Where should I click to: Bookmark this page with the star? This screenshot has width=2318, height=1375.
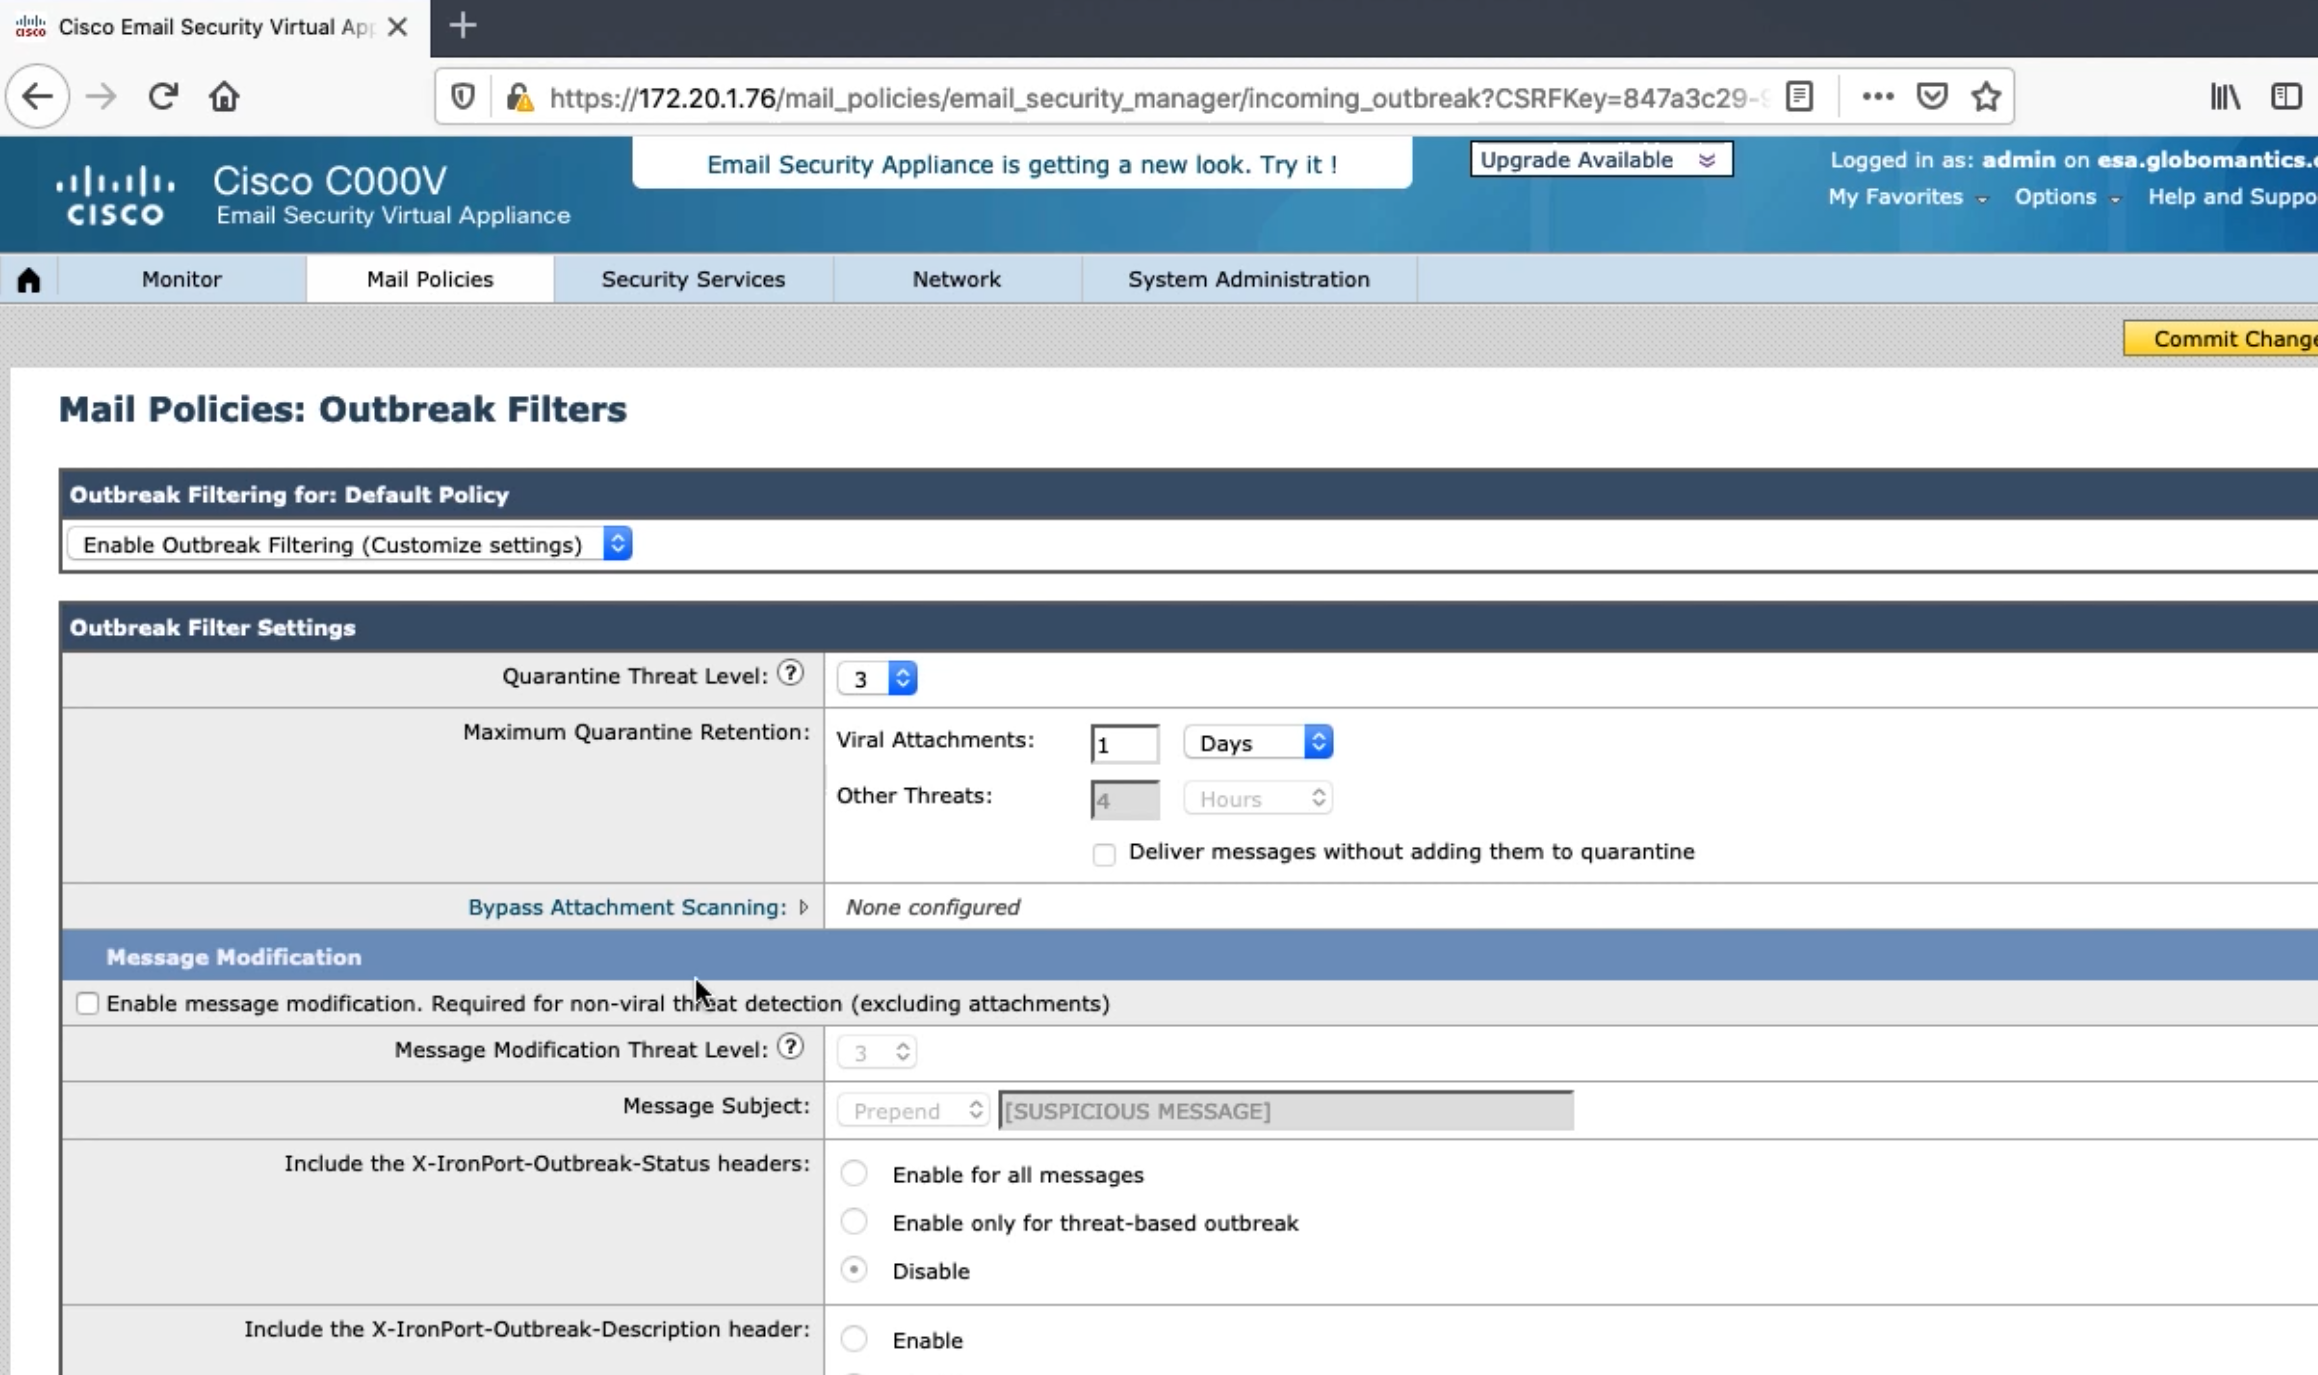tap(1986, 97)
